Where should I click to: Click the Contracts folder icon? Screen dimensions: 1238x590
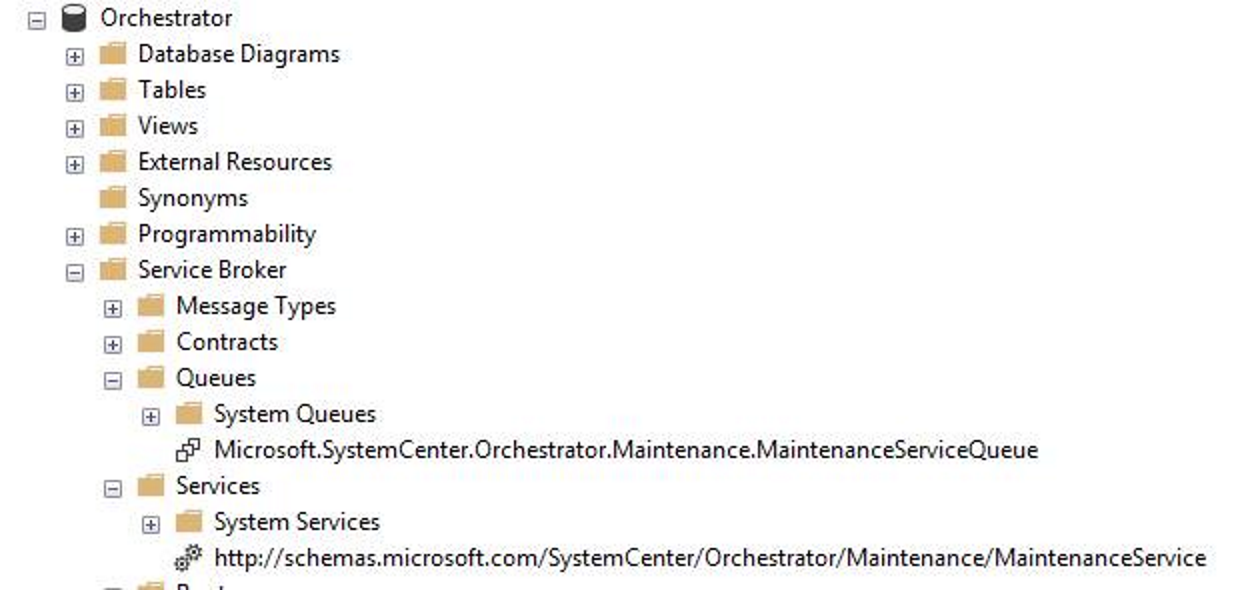[151, 341]
